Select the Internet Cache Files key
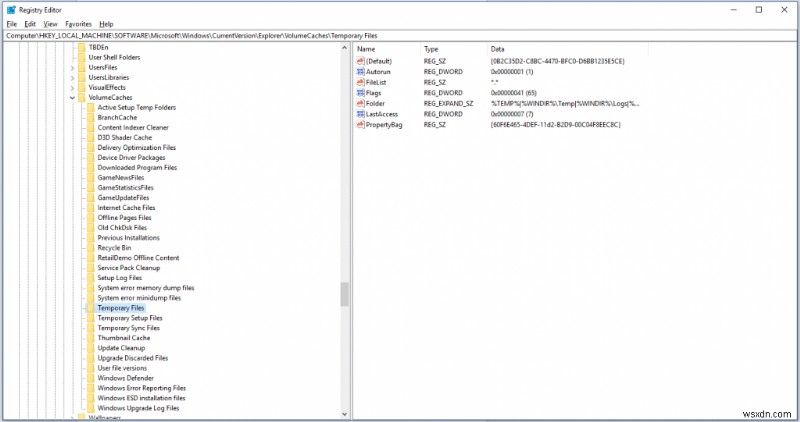 click(127, 208)
